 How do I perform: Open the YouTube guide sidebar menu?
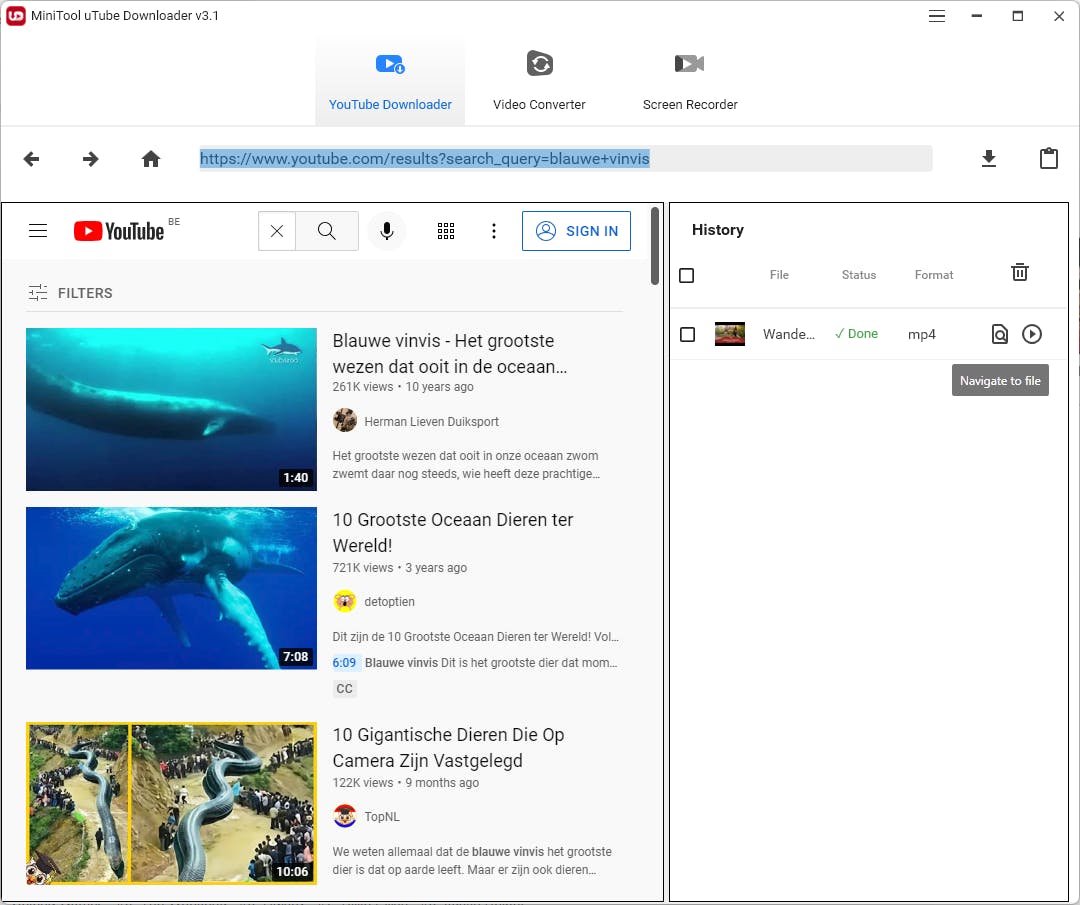(38, 231)
